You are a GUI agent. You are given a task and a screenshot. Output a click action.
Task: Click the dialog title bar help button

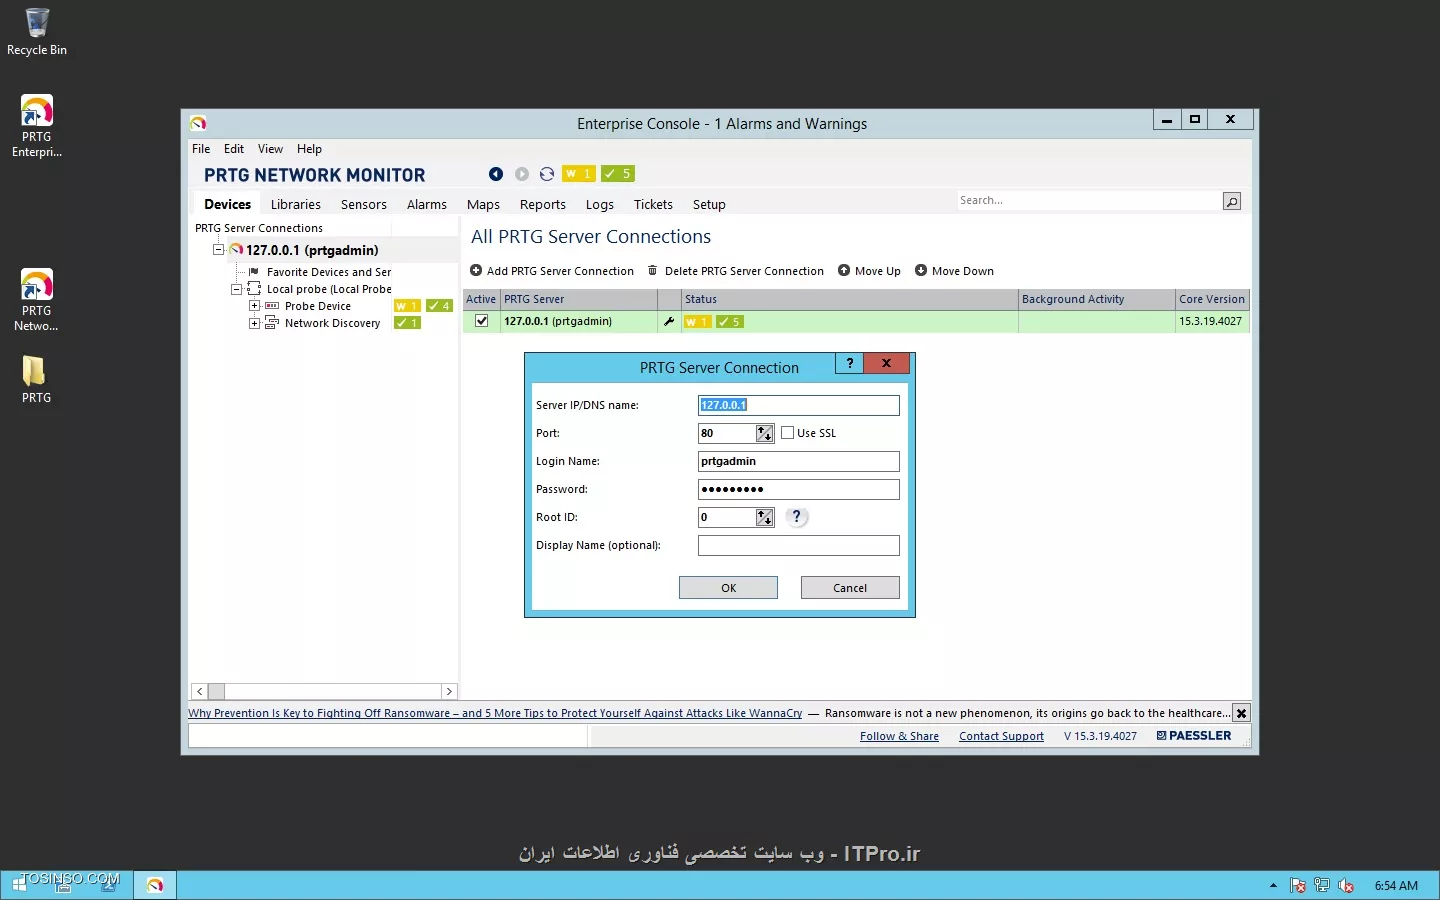tap(850, 363)
